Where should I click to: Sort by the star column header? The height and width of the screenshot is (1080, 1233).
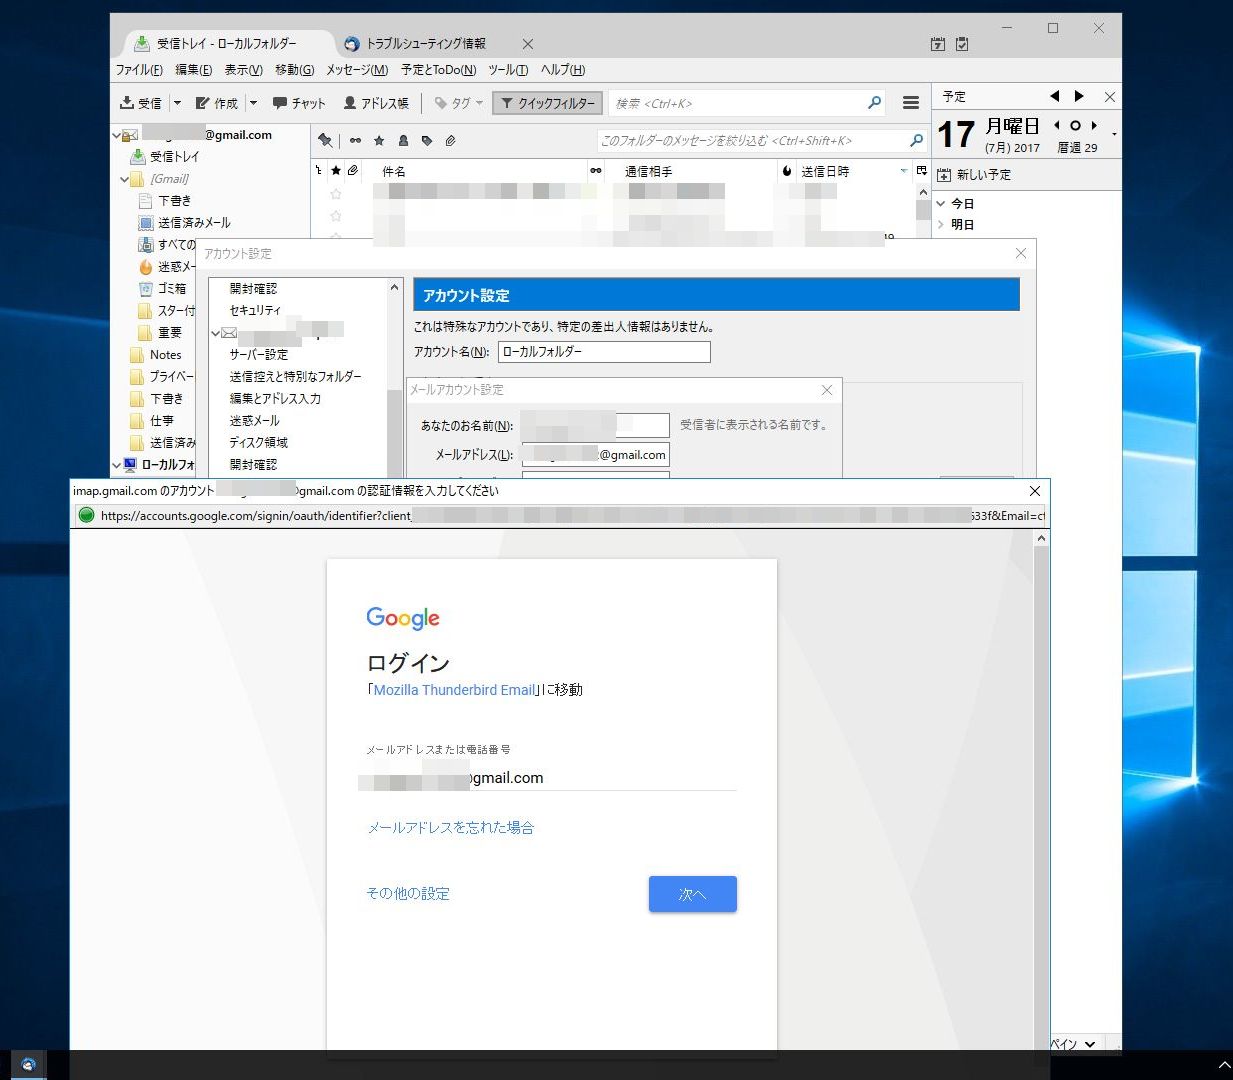[x=336, y=171]
